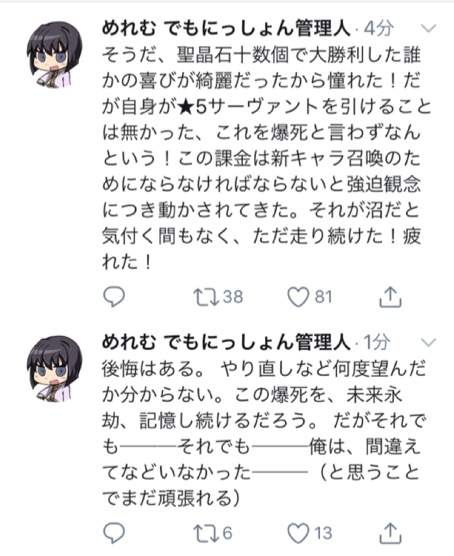Tap the 38 retweet count
Image resolution: width=454 pixels, height=556 pixels.
tap(233, 297)
